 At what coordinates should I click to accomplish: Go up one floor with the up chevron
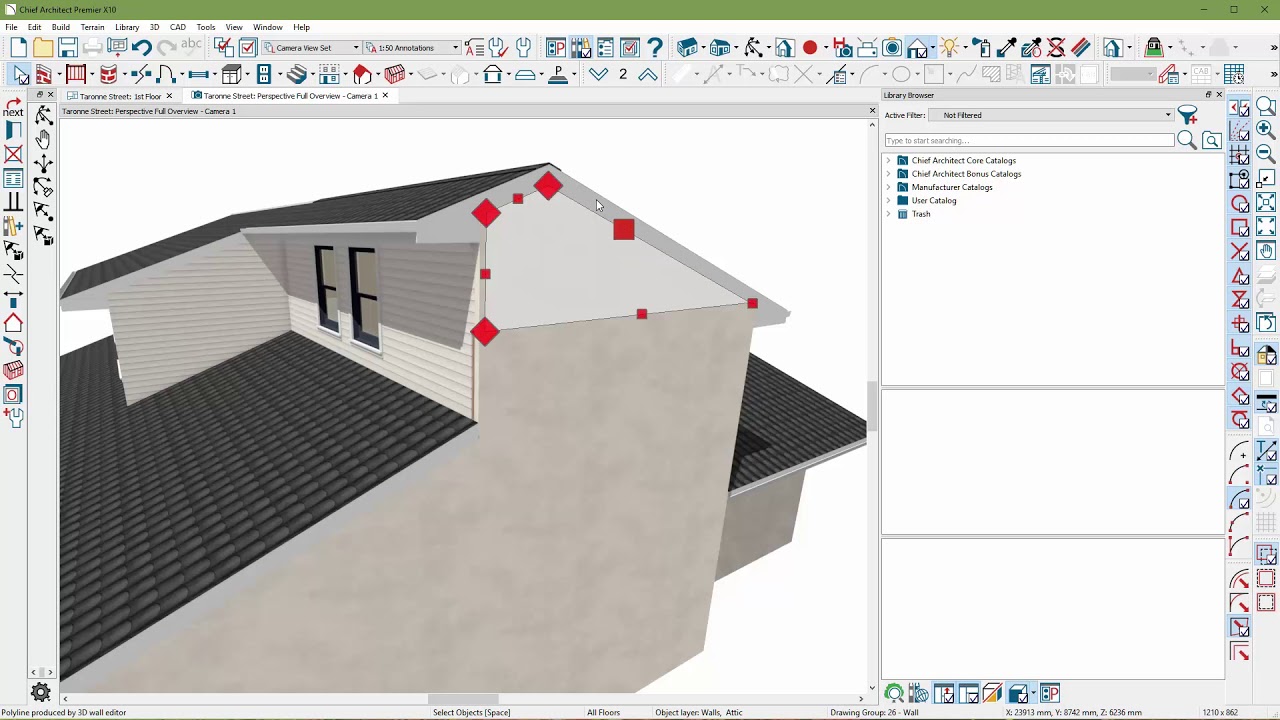point(648,75)
